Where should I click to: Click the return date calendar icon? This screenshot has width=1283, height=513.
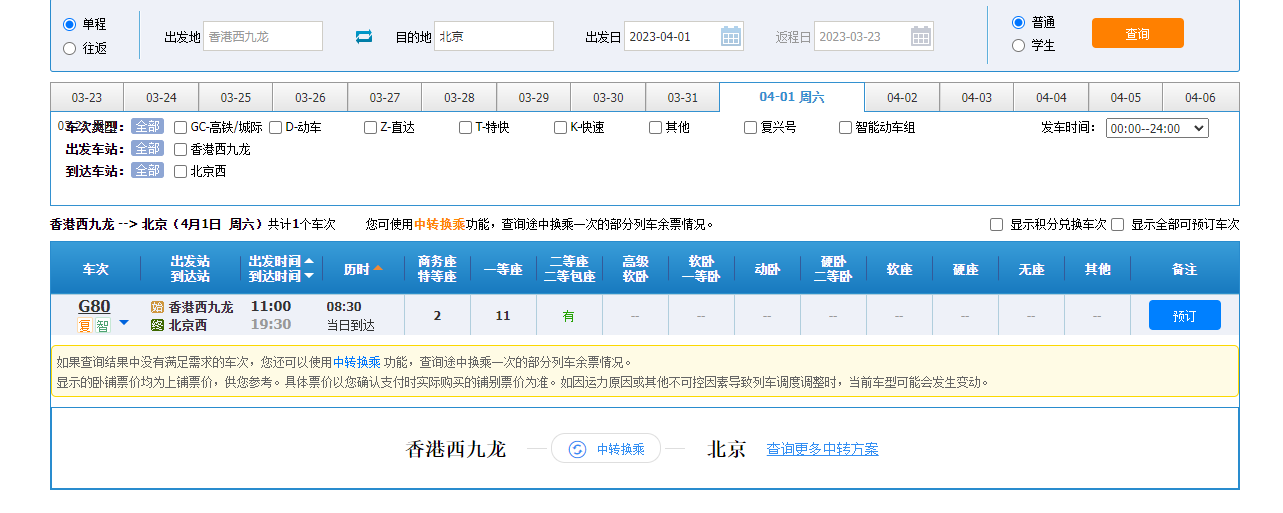(921, 37)
